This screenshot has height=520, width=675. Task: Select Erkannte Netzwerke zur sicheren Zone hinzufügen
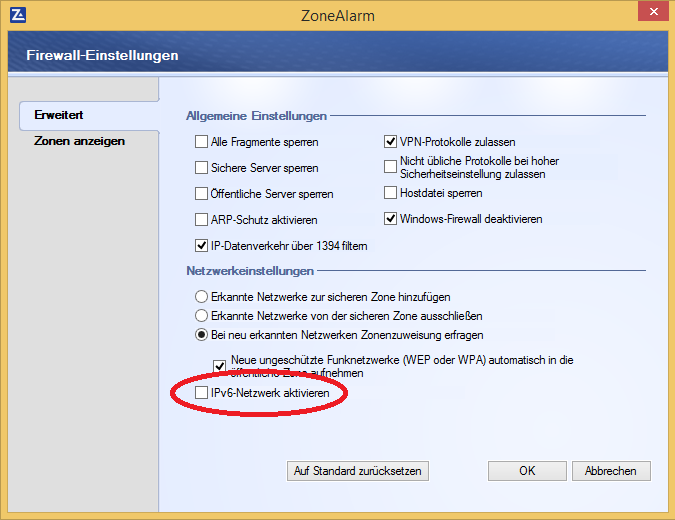(x=202, y=297)
